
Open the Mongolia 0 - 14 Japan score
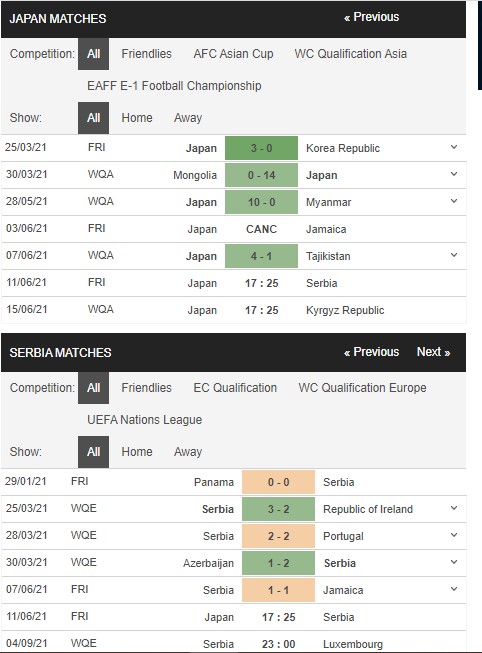click(x=261, y=175)
